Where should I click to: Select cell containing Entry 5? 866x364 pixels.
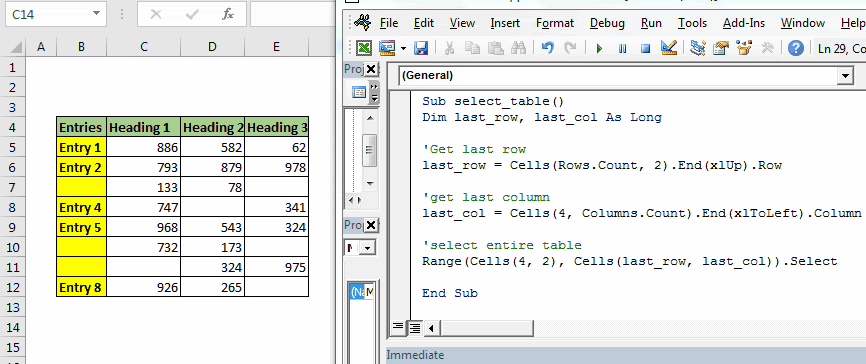click(x=81, y=228)
